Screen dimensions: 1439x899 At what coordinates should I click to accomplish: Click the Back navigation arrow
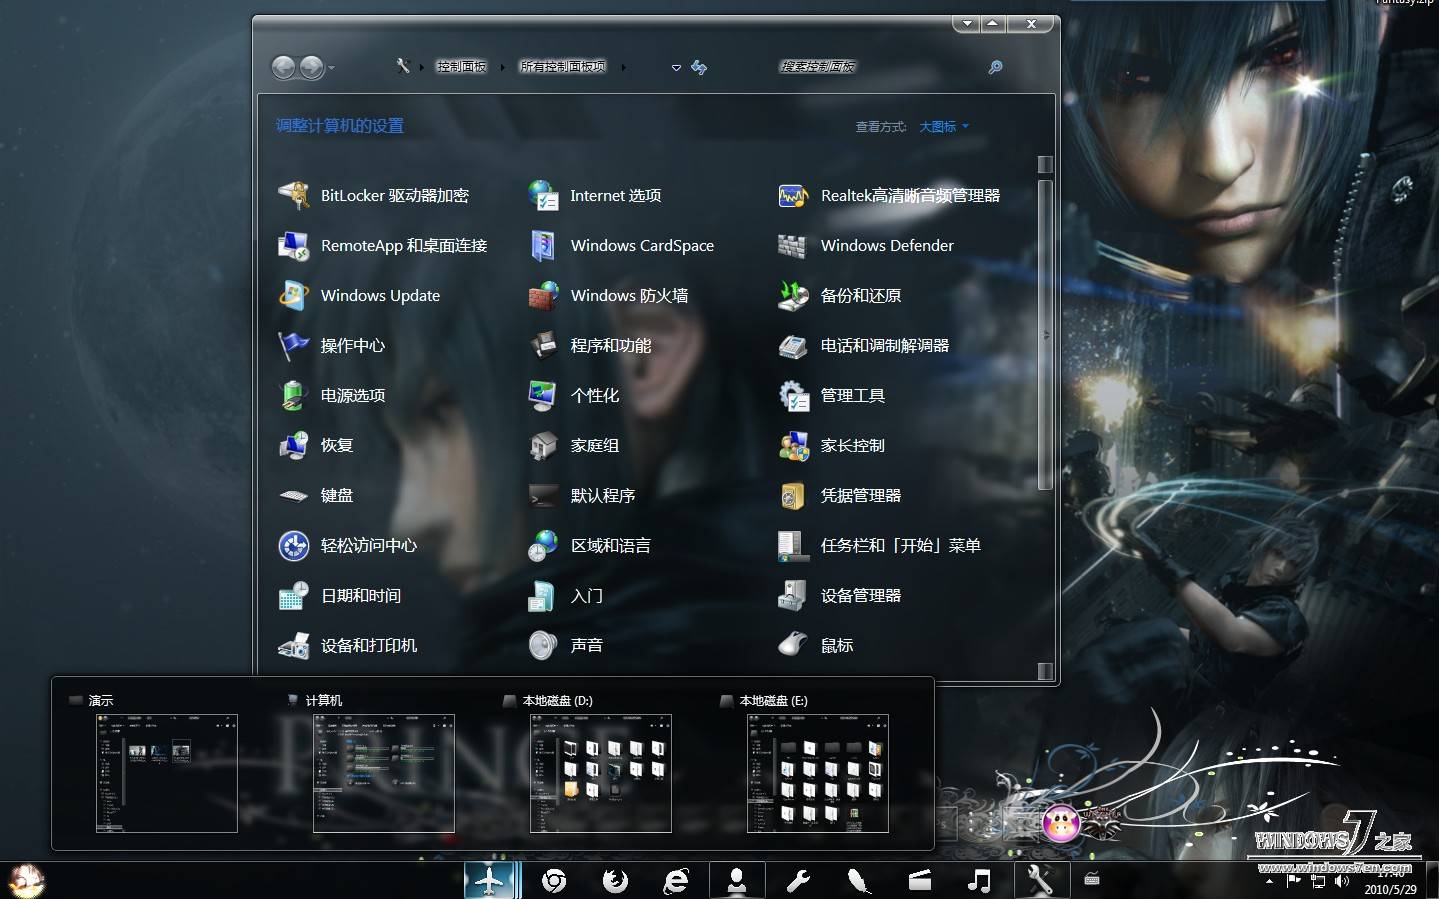click(284, 67)
